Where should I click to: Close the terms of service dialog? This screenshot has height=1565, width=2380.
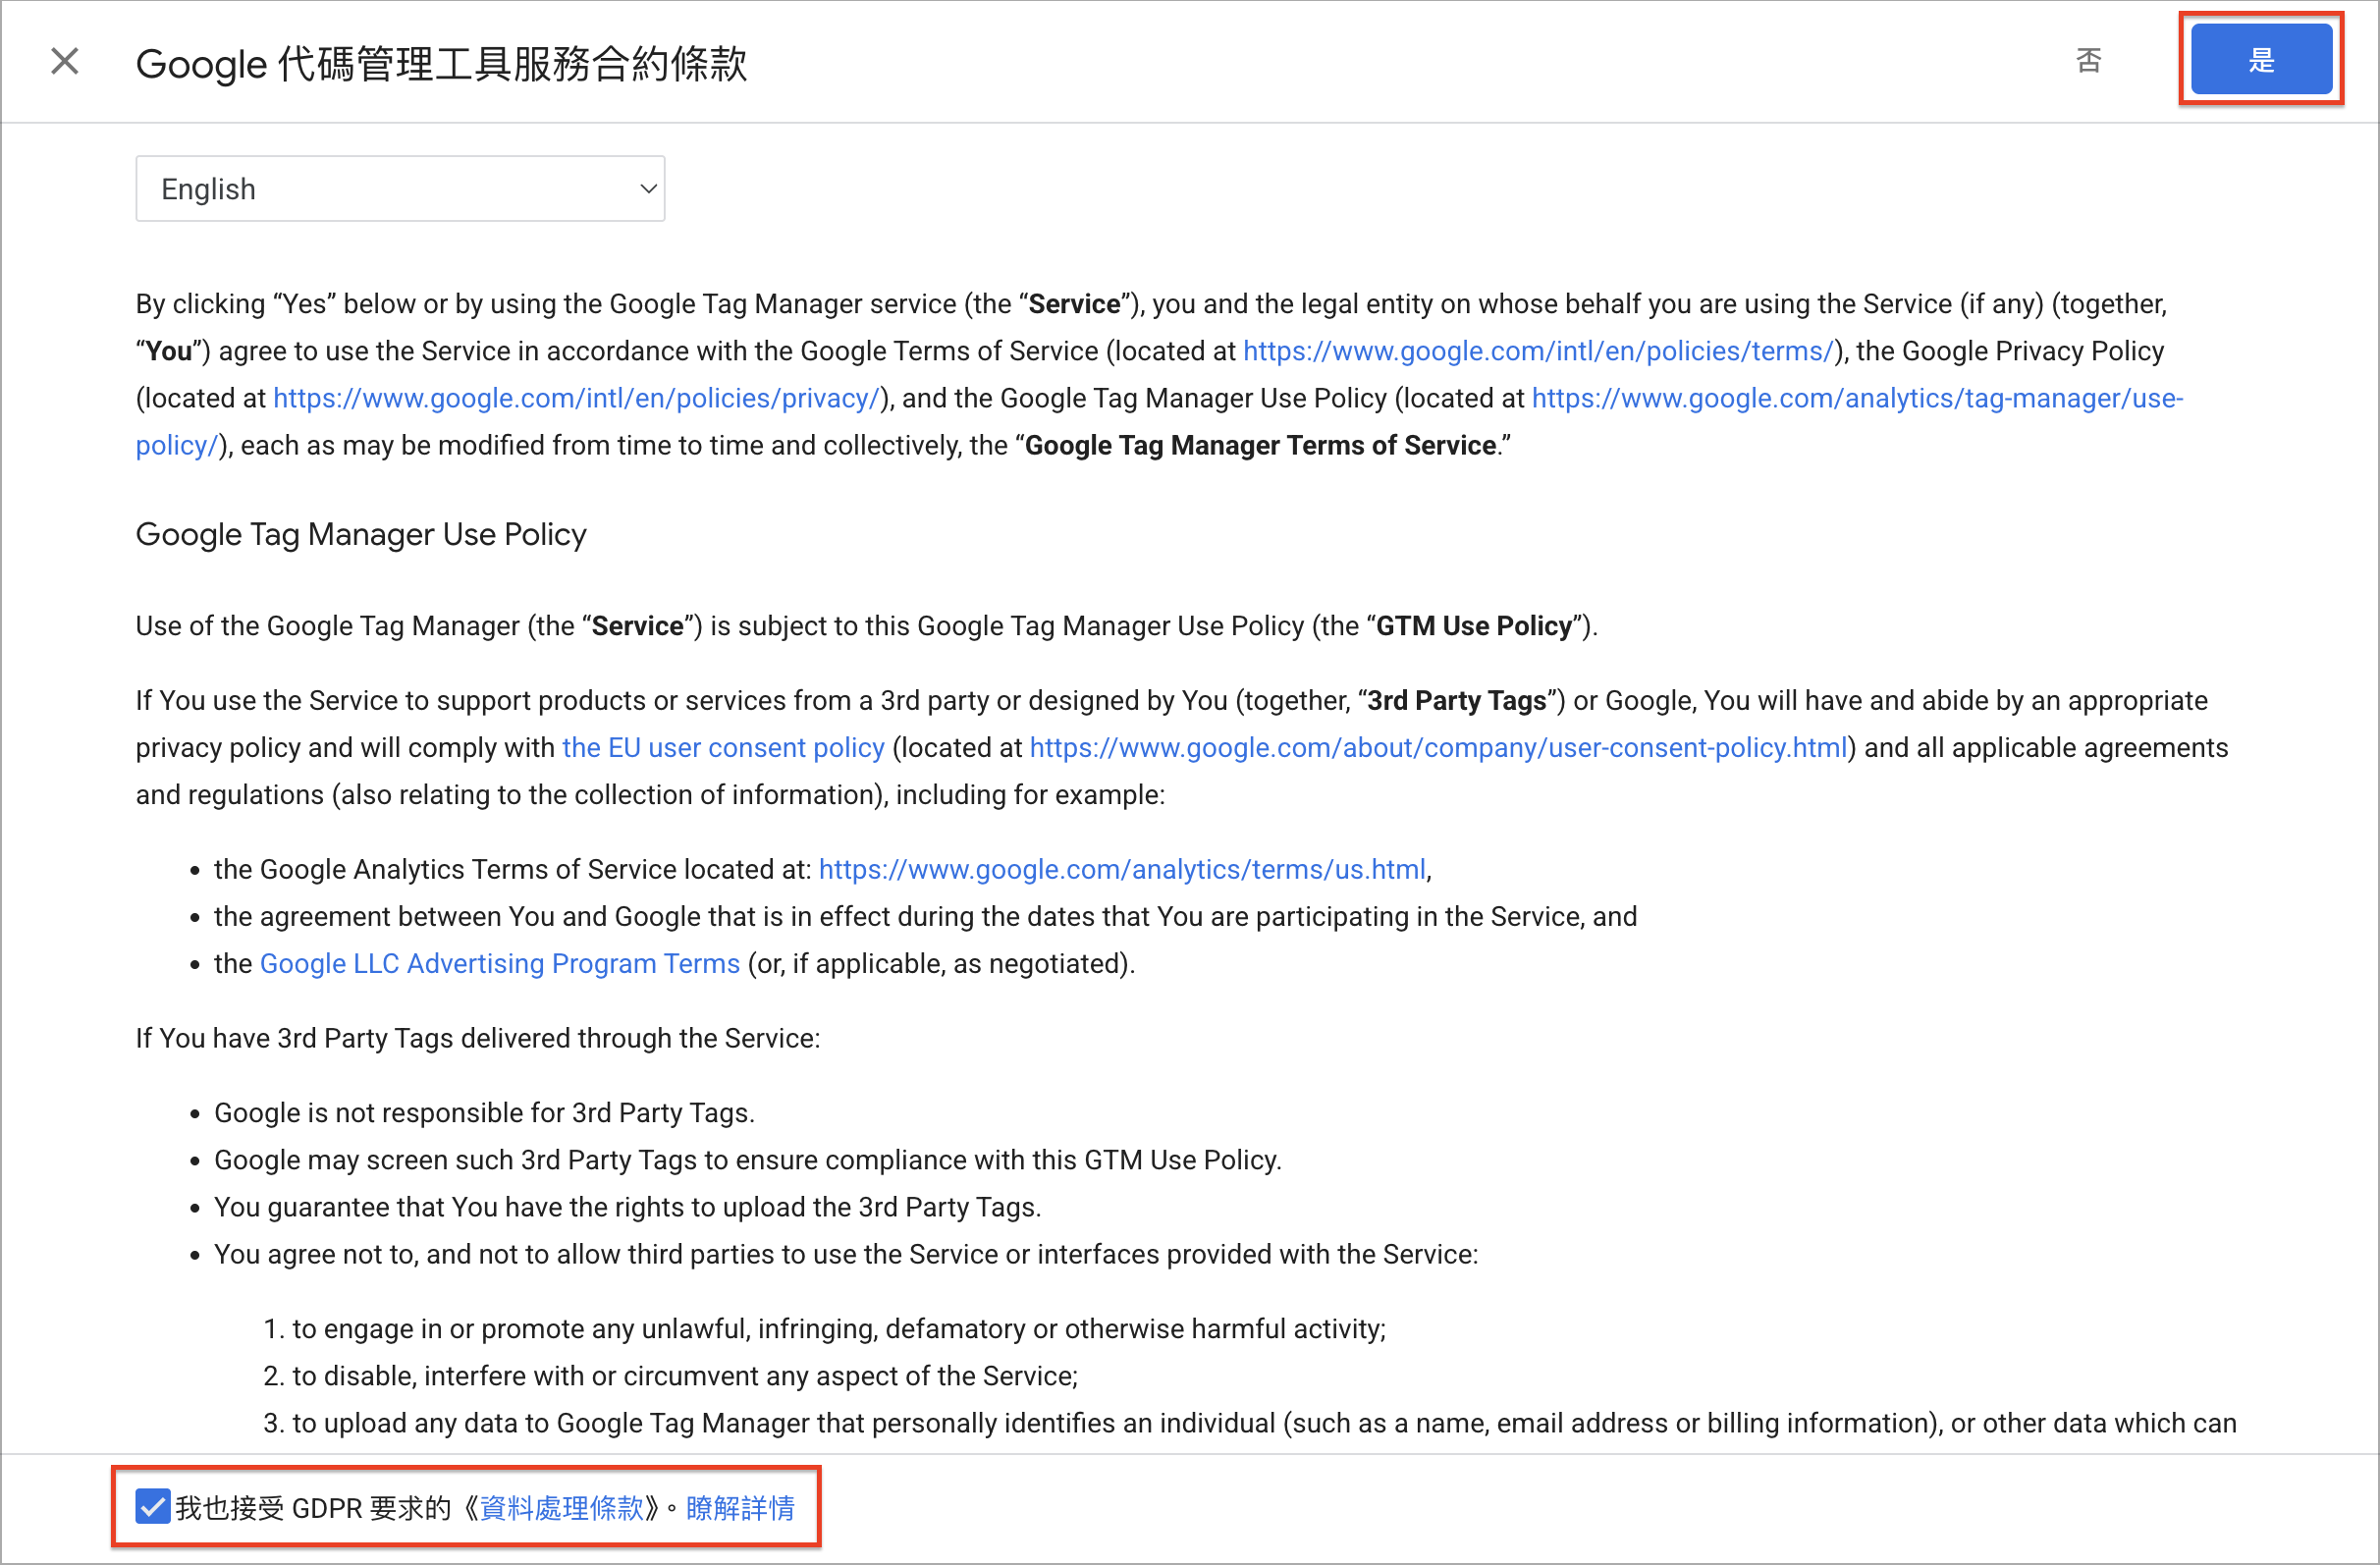pyautogui.click(x=65, y=62)
